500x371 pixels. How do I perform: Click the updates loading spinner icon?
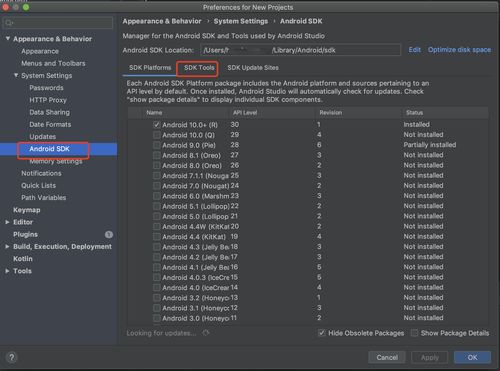tap(206, 333)
